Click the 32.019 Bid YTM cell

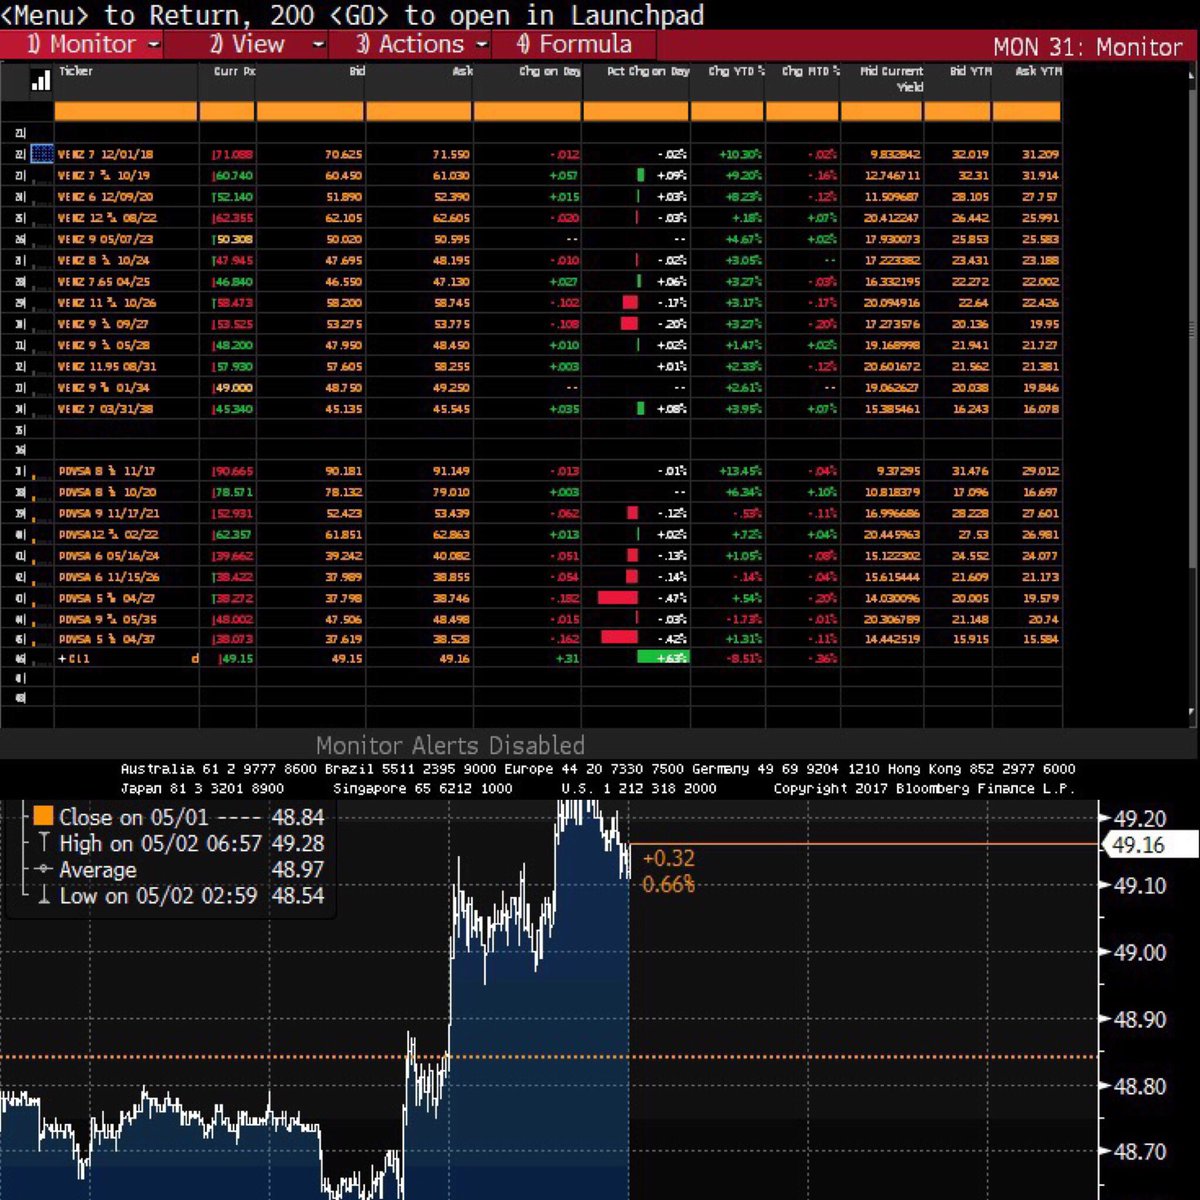[x=971, y=155]
